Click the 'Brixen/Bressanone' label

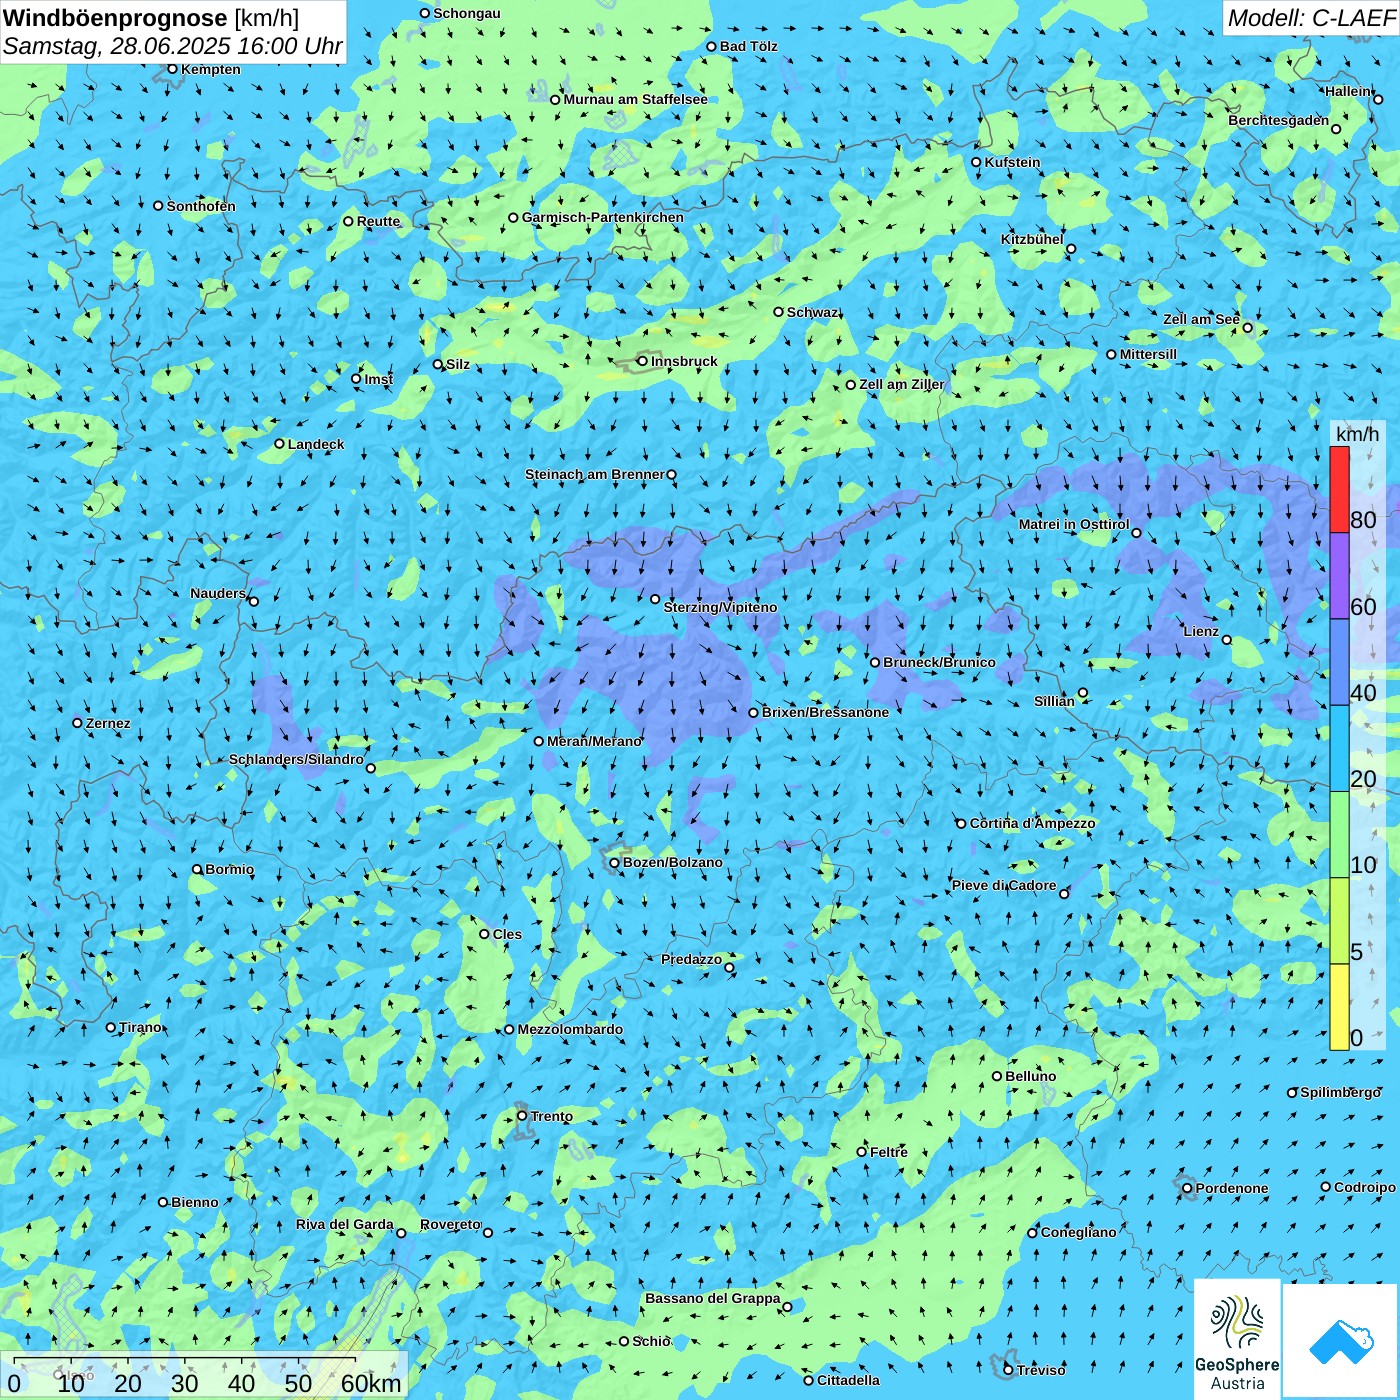(825, 712)
